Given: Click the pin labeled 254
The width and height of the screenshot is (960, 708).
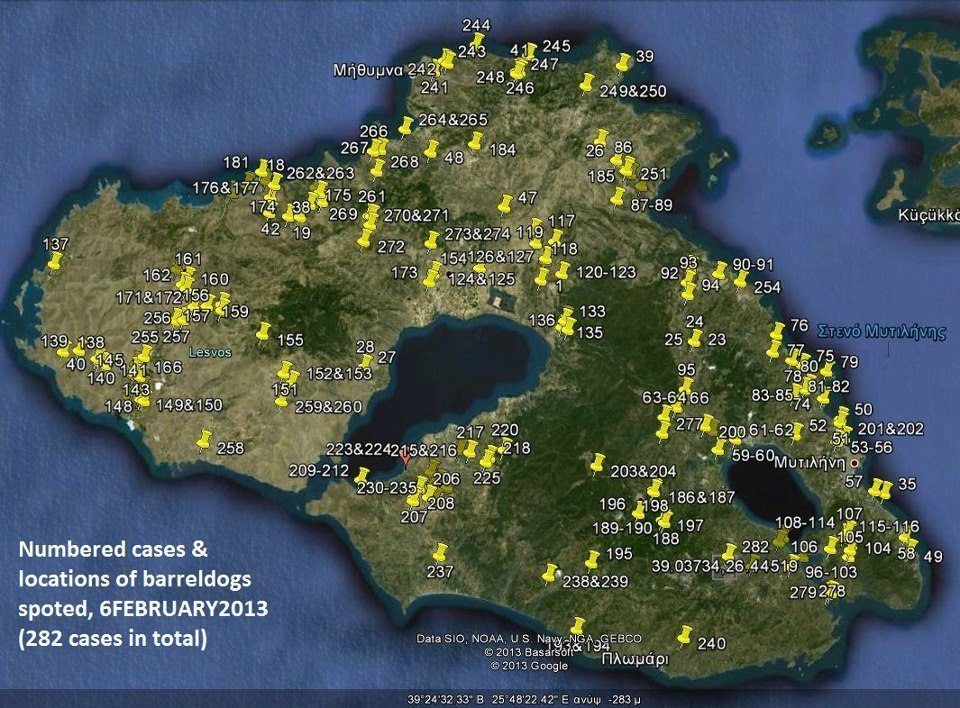Looking at the screenshot, I should [x=741, y=279].
